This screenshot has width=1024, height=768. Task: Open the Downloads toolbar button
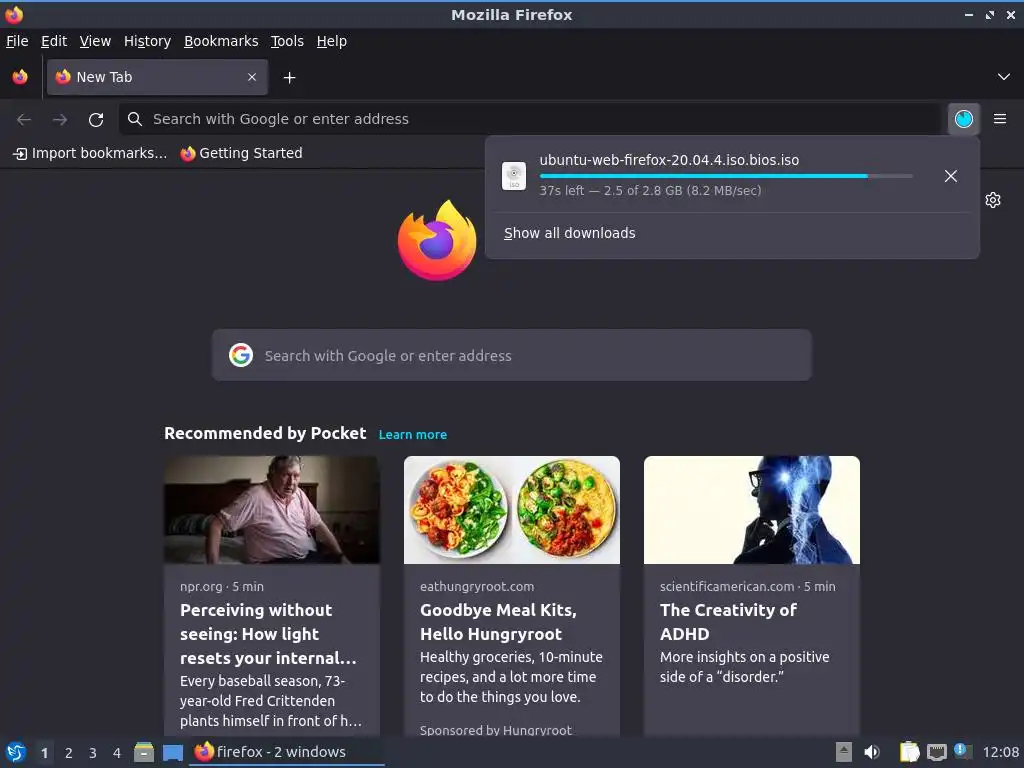963,119
